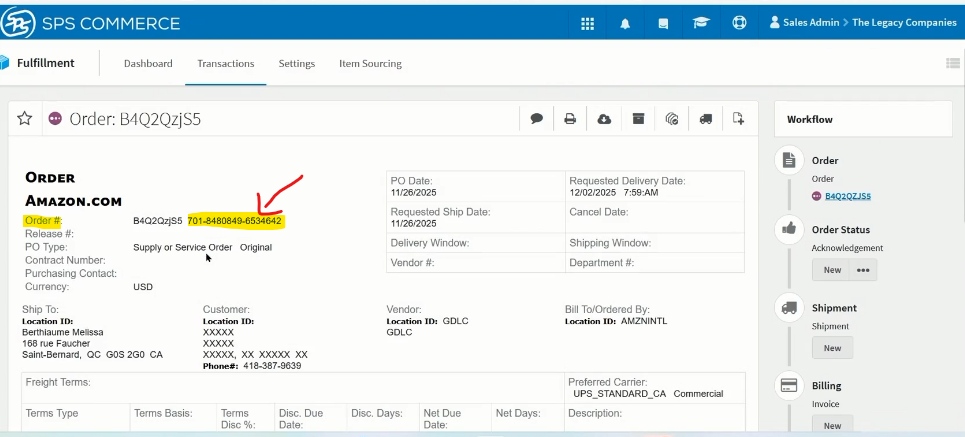
Task: Click the purple order status dot icon
Action: point(55,119)
